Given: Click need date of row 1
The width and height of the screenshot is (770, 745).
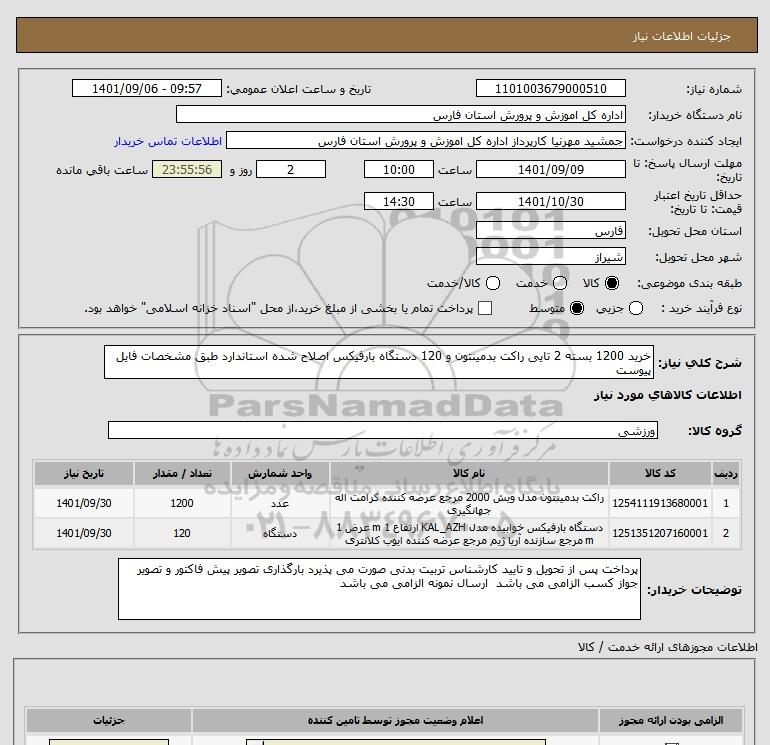Looking at the screenshot, I should 84,503.
